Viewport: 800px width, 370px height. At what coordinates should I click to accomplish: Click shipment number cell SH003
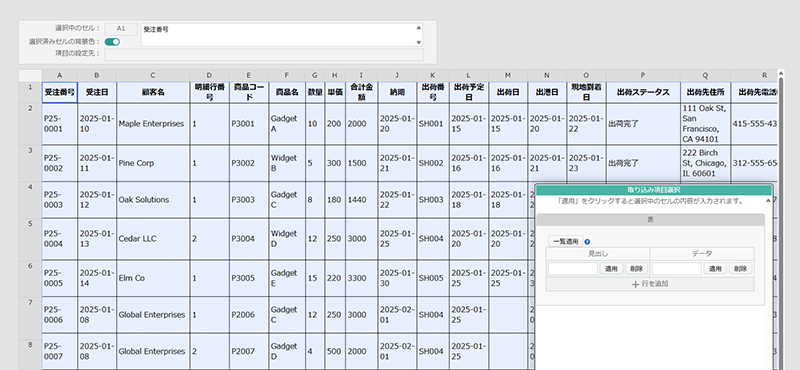(x=433, y=200)
